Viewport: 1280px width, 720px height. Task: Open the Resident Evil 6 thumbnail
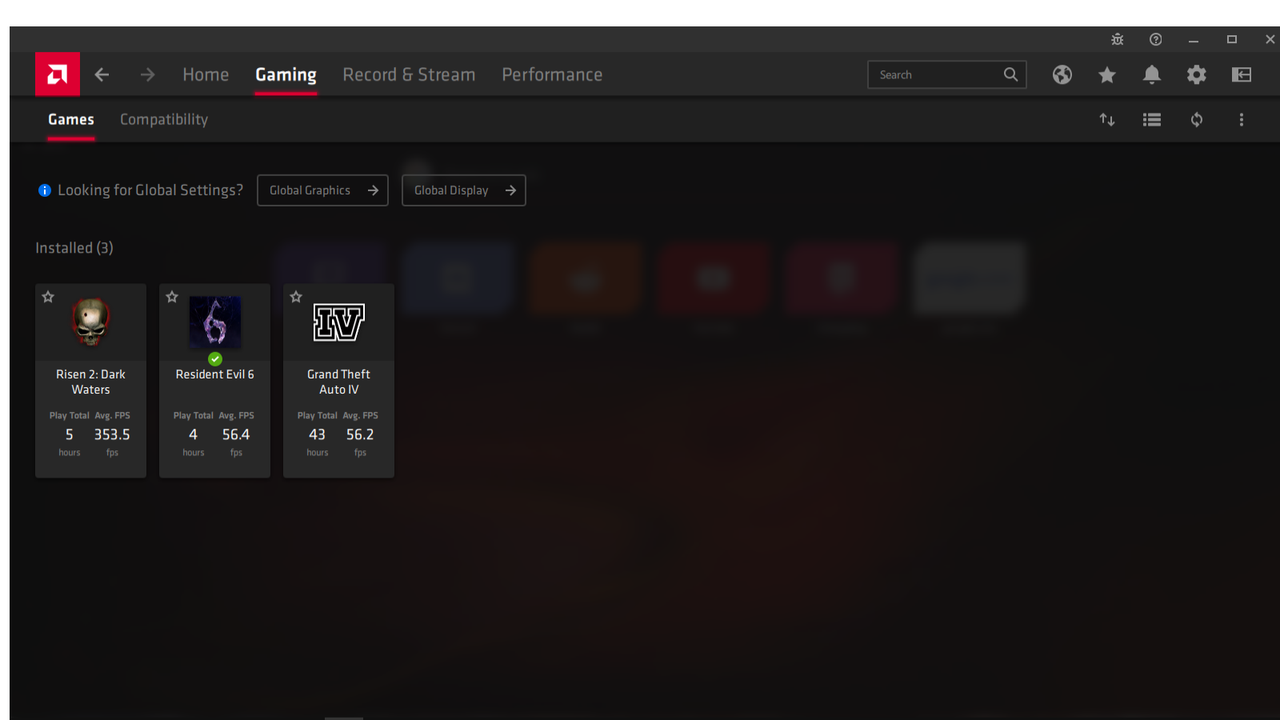(215, 322)
